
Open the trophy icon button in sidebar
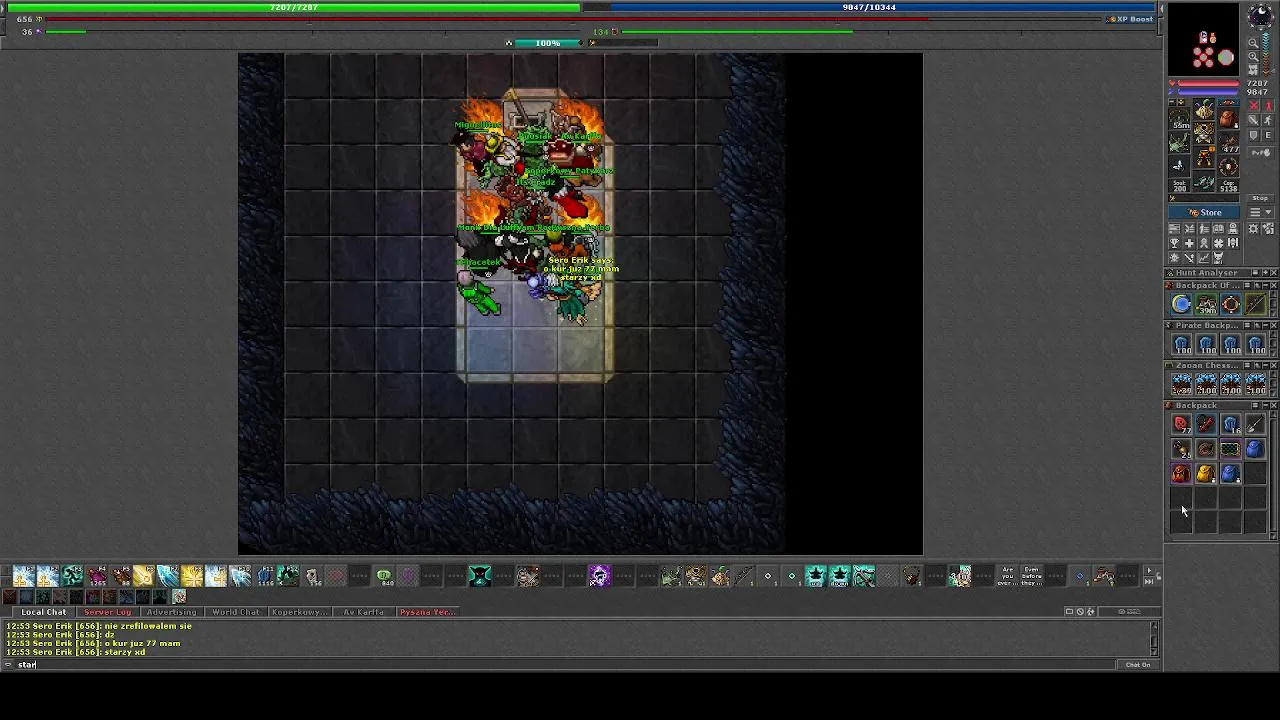tap(1175, 243)
